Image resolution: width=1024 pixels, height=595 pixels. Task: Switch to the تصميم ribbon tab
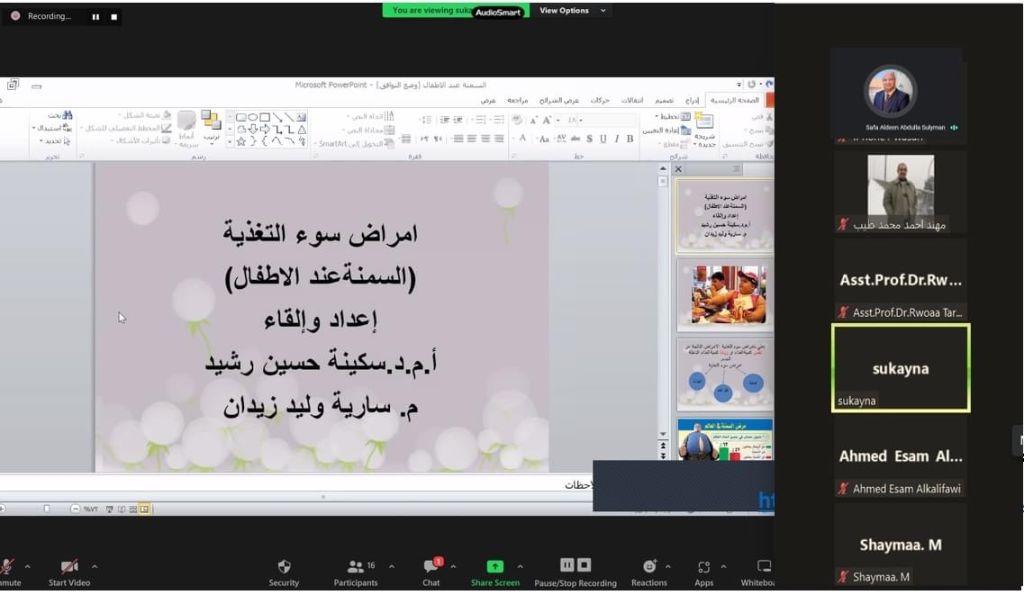point(664,100)
